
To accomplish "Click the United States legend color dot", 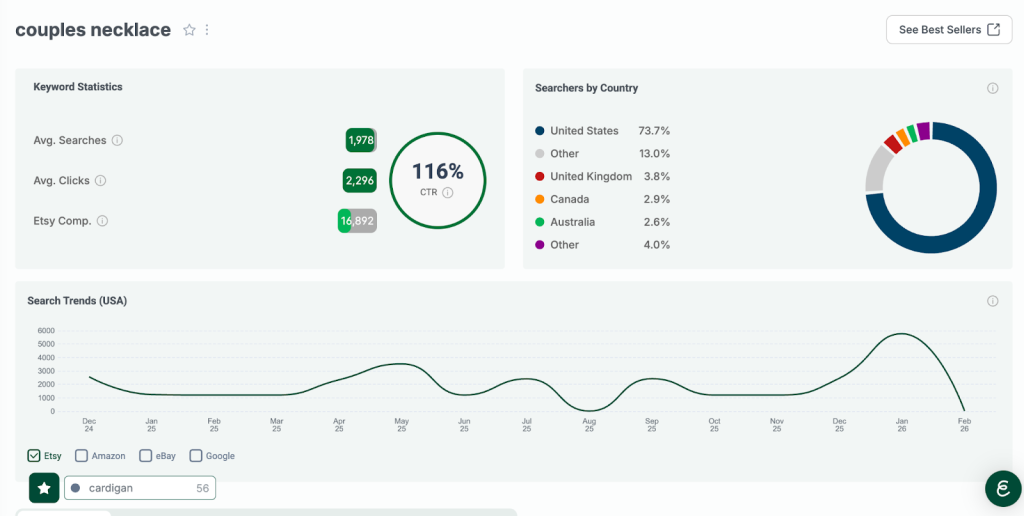I will point(540,131).
